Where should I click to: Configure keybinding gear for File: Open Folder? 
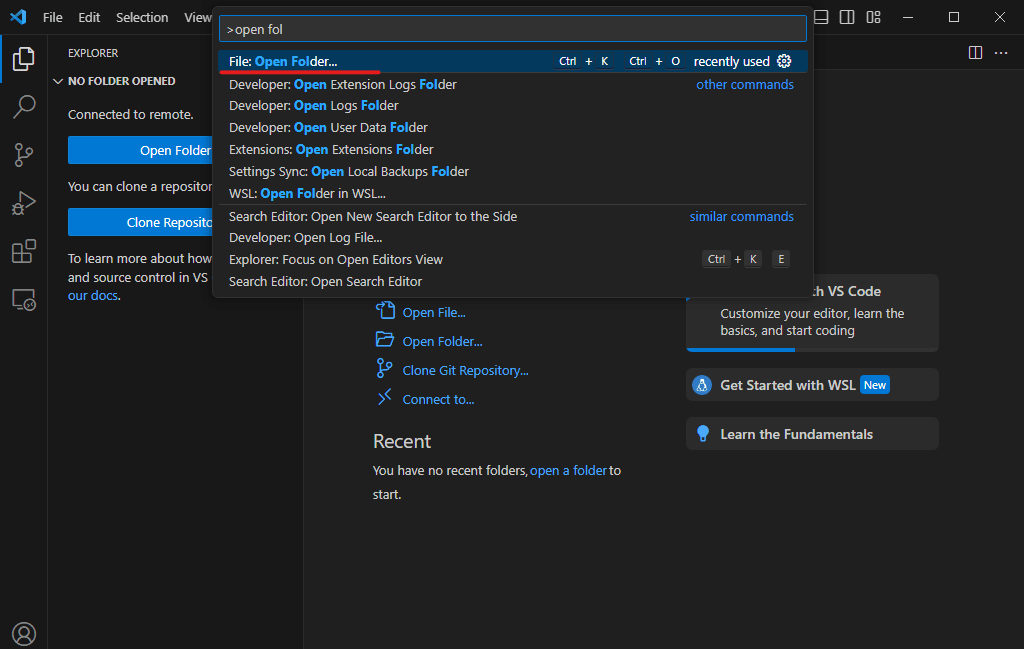click(784, 61)
